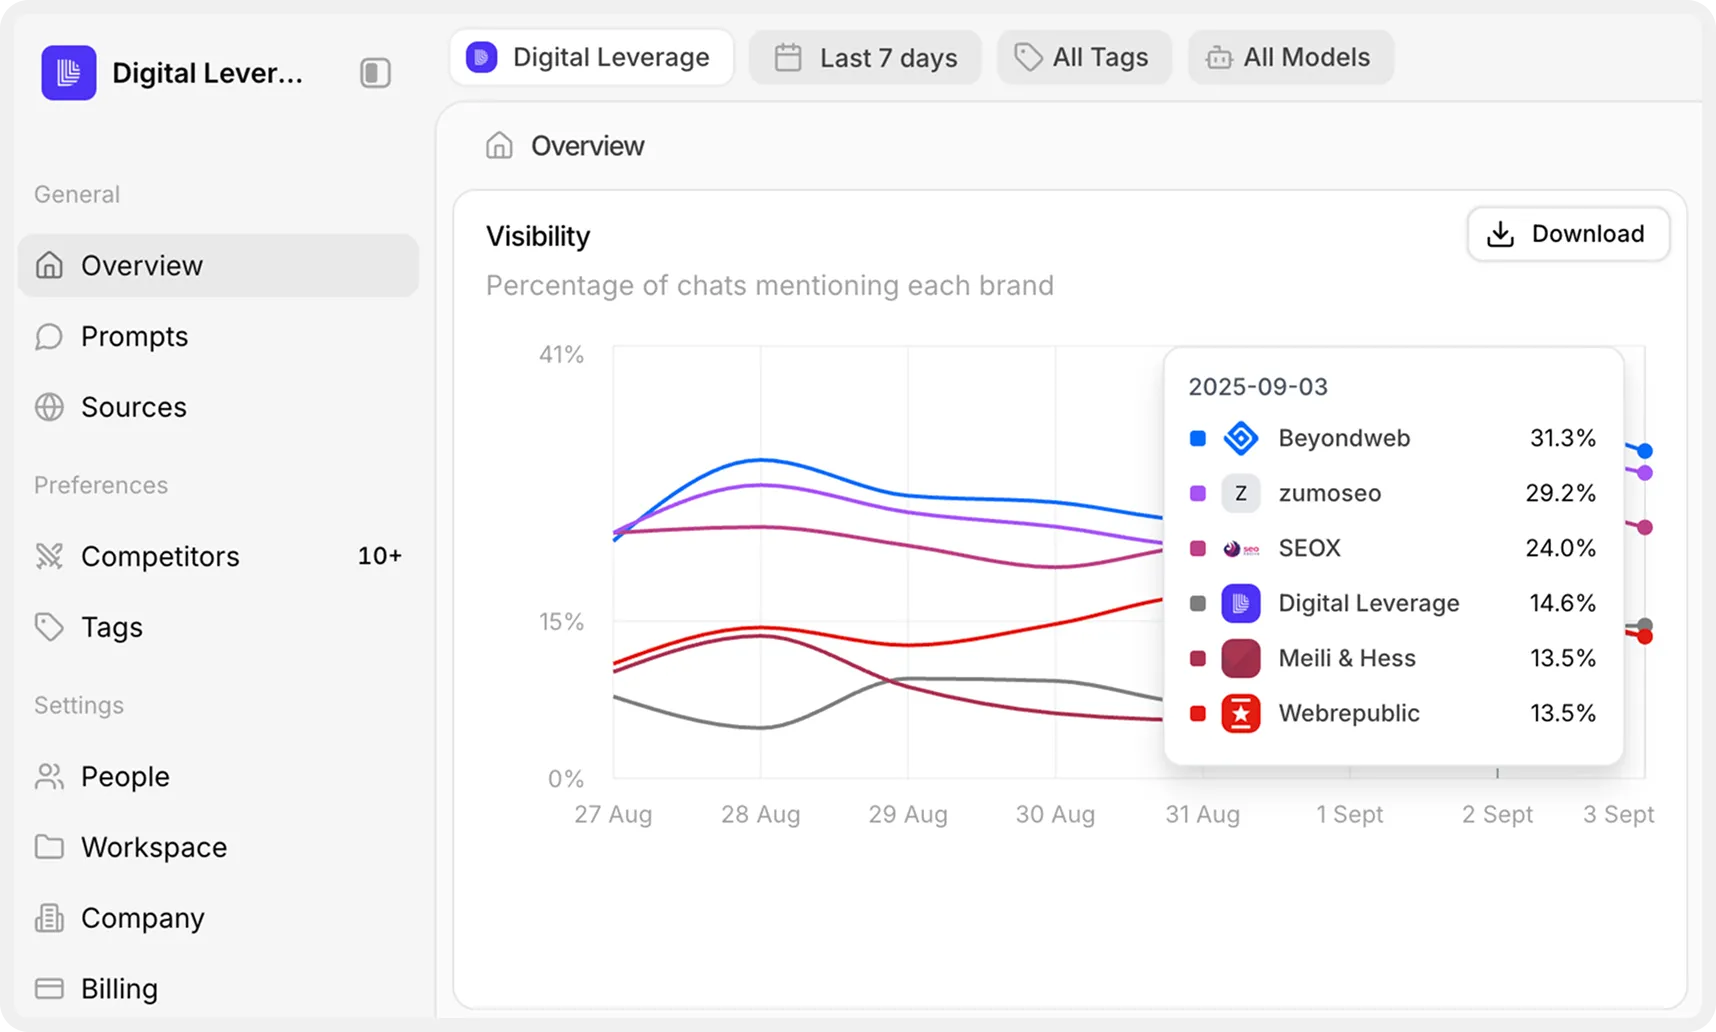Collapse the sidebar using the panel toggle icon
The width and height of the screenshot is (1716, 1032).
click(x=375, y=73)
